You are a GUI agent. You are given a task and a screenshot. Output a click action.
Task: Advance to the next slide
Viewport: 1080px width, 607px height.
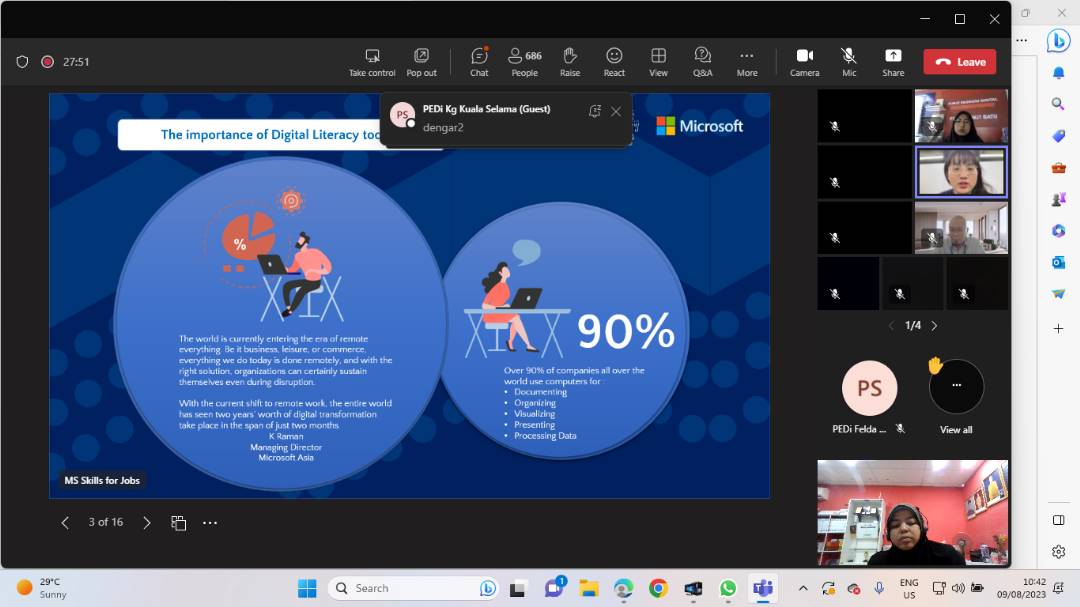(146, 523)
